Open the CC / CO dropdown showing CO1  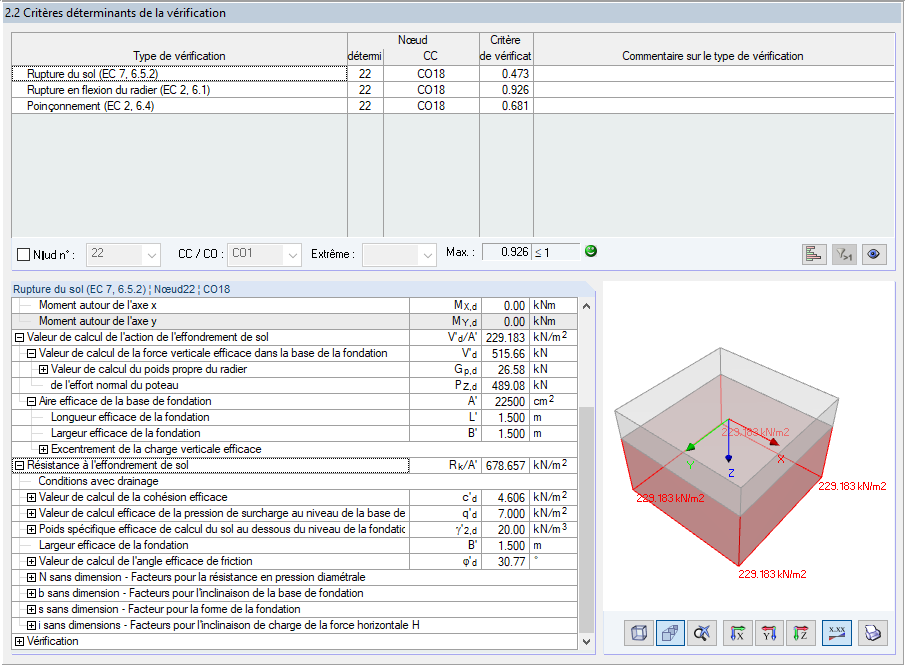click(x=264, y=254)
